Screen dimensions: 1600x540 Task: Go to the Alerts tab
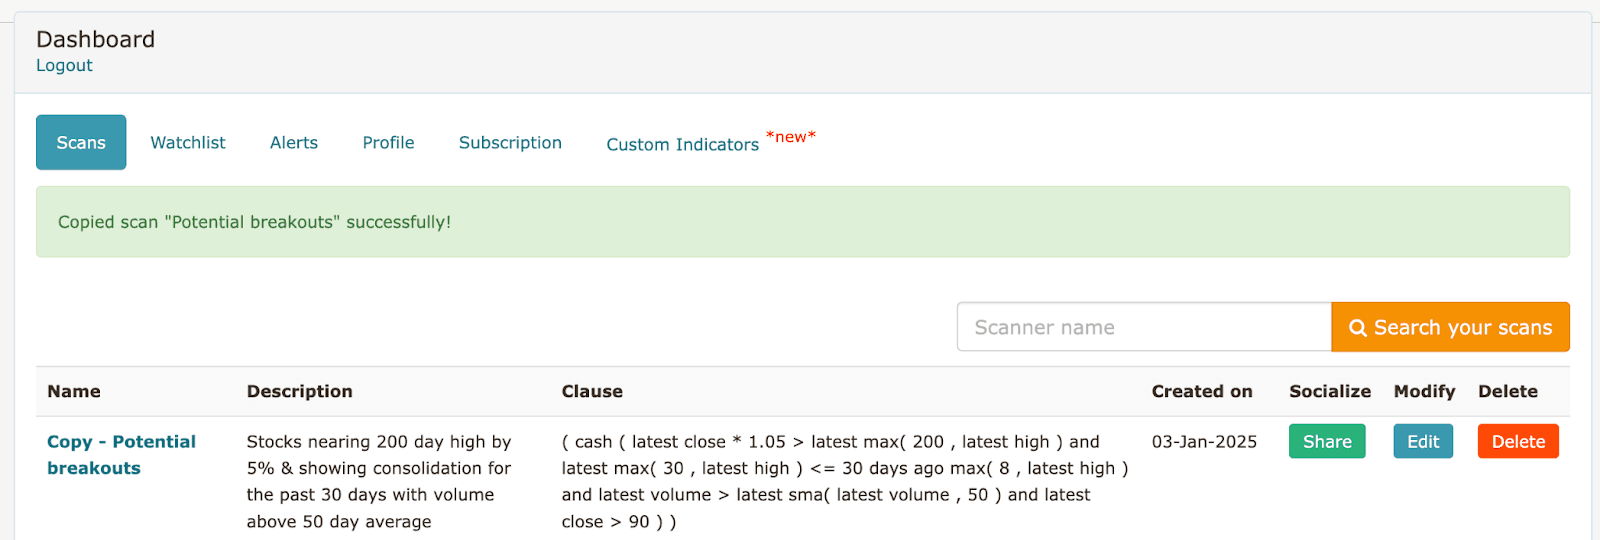pos(294,143)
